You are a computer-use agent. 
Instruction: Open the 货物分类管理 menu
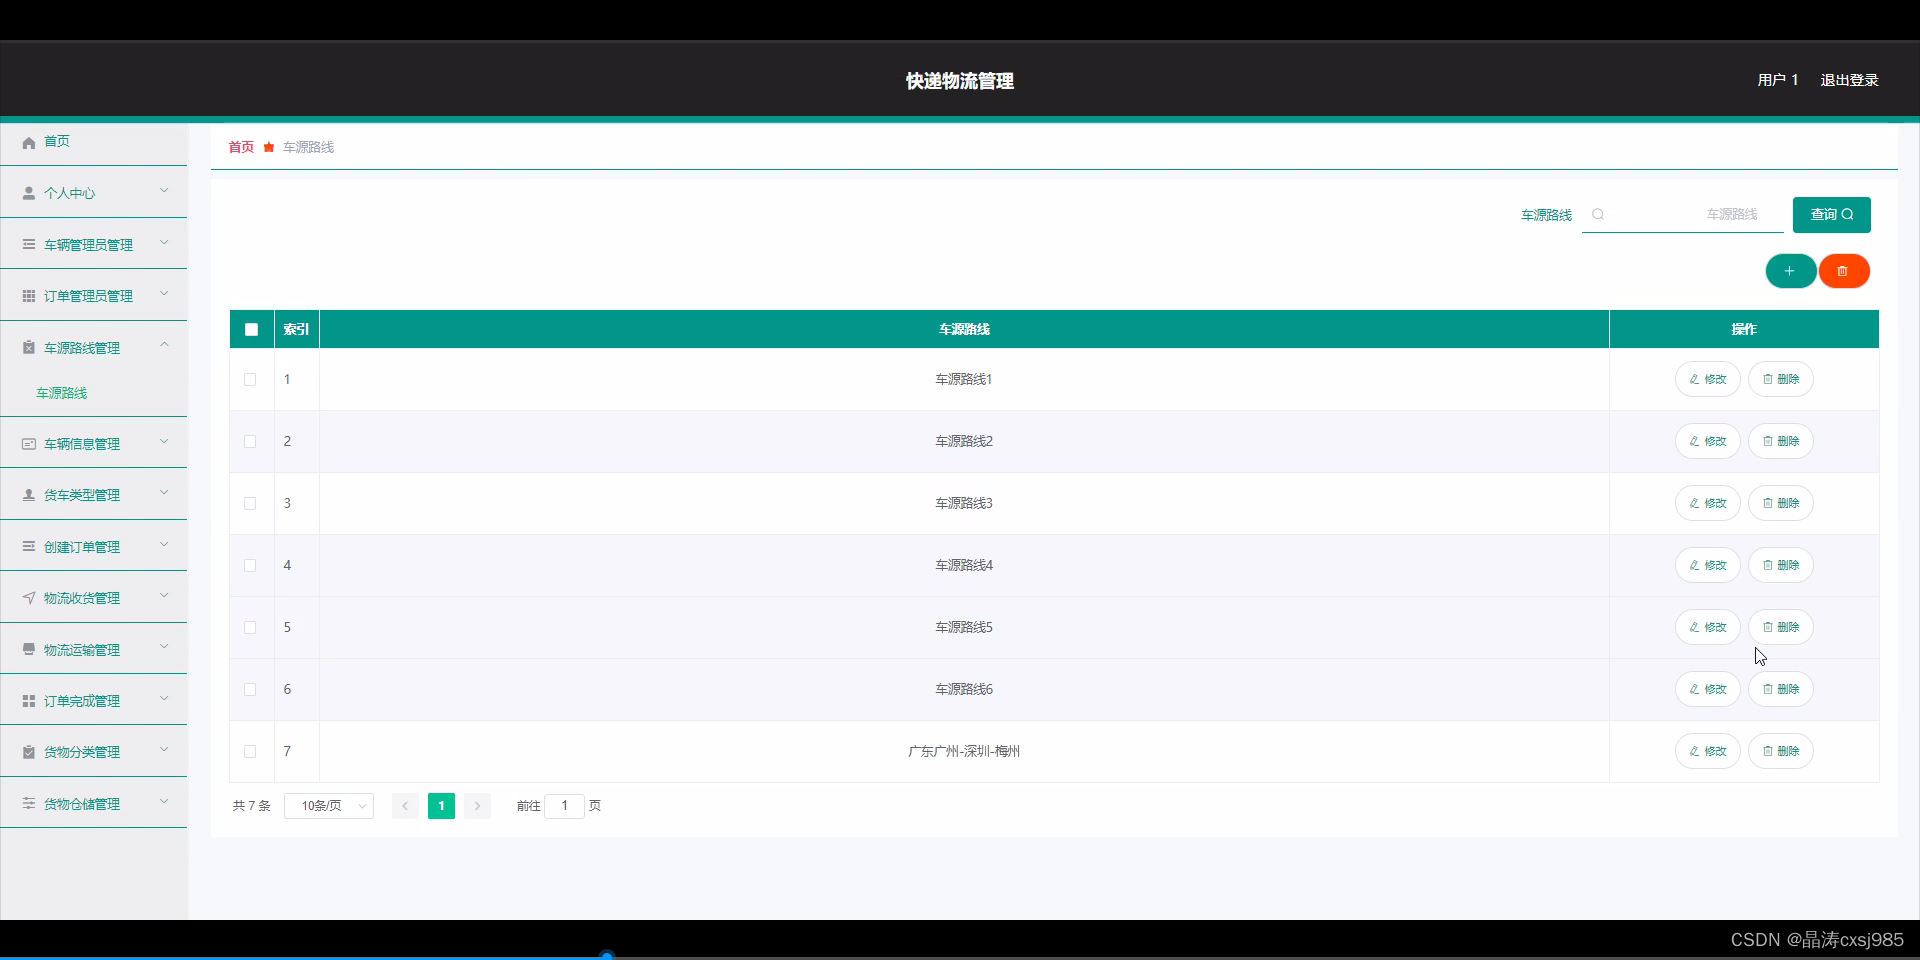coord(94,752)
